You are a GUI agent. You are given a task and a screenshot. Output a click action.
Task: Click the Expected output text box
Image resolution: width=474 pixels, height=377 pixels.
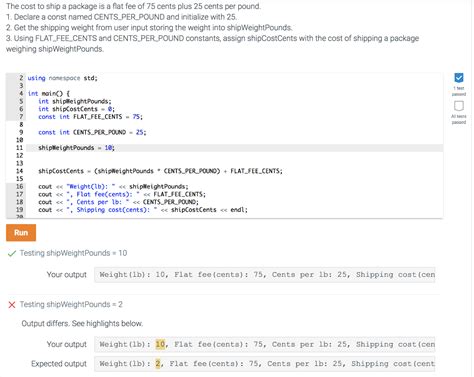(265, 364)
